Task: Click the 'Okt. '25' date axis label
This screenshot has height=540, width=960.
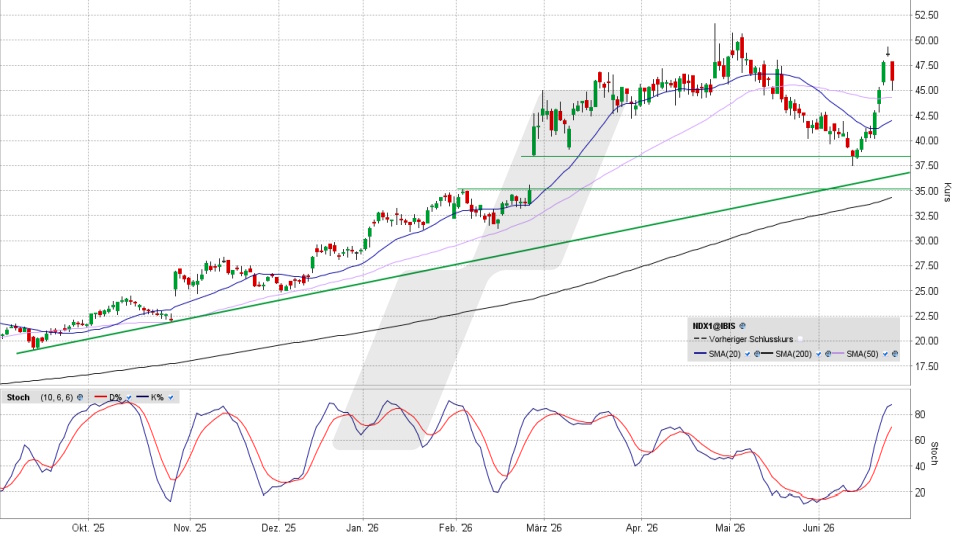Action: (x=88, y=528)
